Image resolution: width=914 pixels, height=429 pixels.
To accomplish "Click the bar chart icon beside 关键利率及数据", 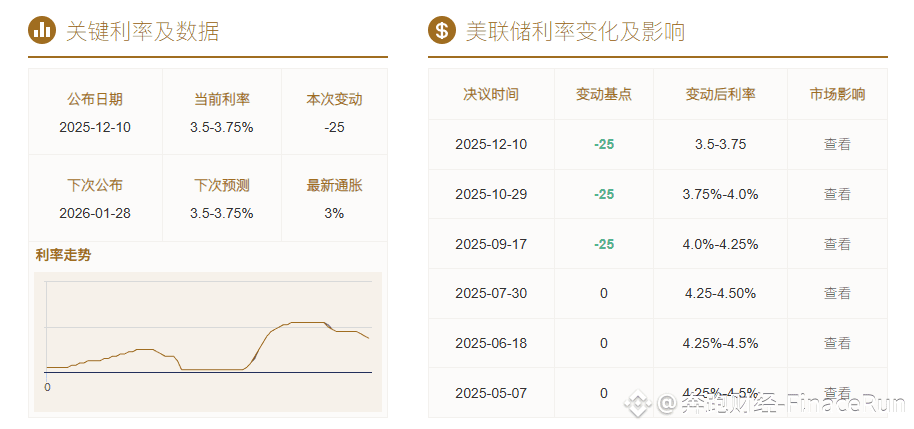I will click(x=42, y=31).
